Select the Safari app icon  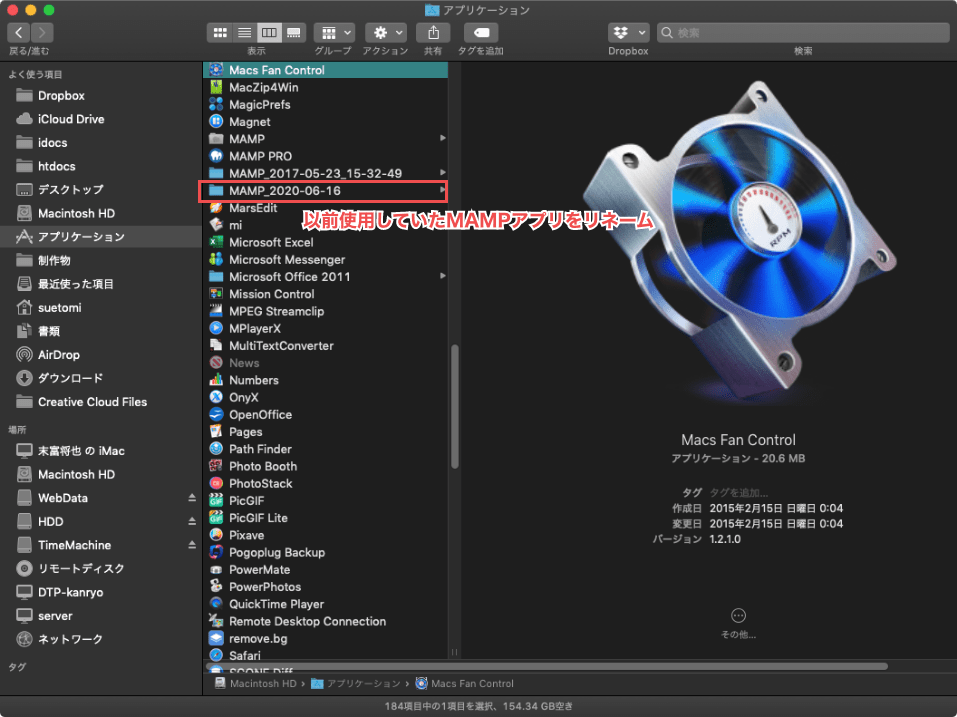point(216,655)
